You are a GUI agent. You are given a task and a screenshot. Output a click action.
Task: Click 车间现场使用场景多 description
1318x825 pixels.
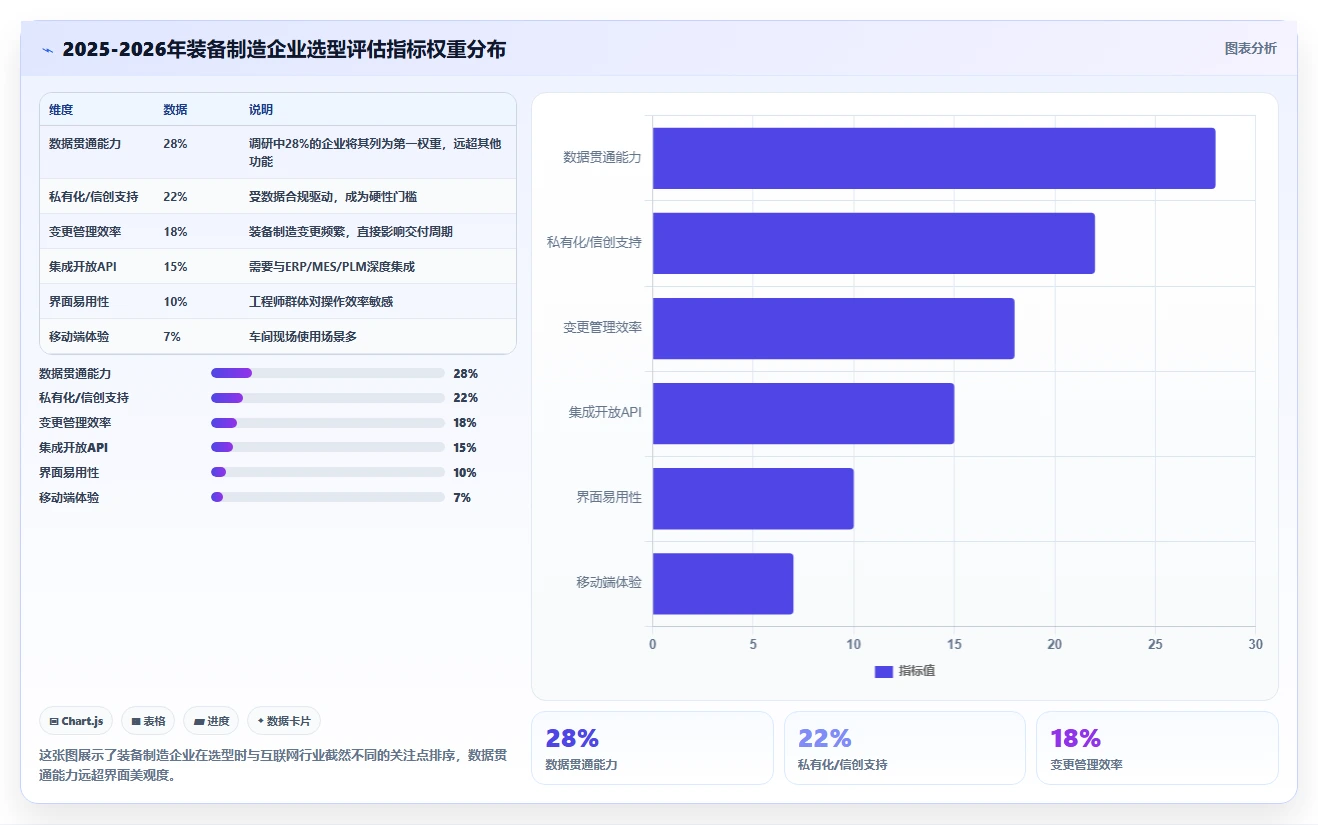303,337
